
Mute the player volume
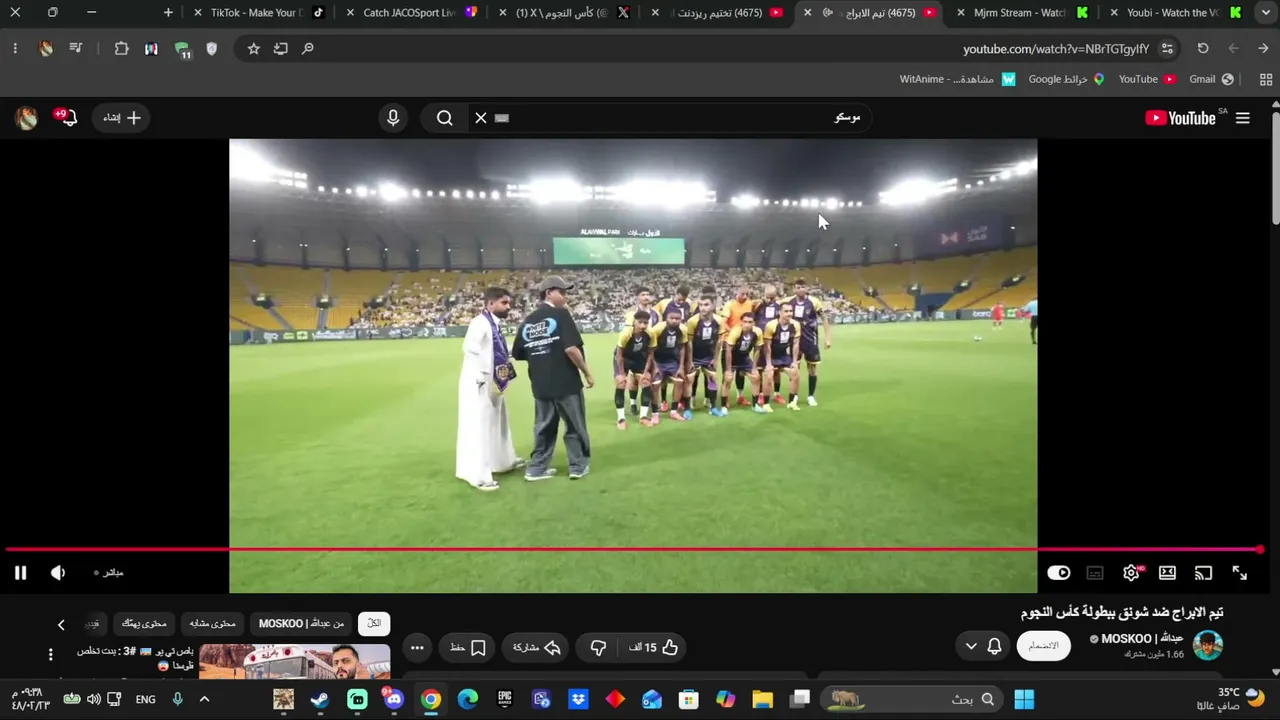58,573
